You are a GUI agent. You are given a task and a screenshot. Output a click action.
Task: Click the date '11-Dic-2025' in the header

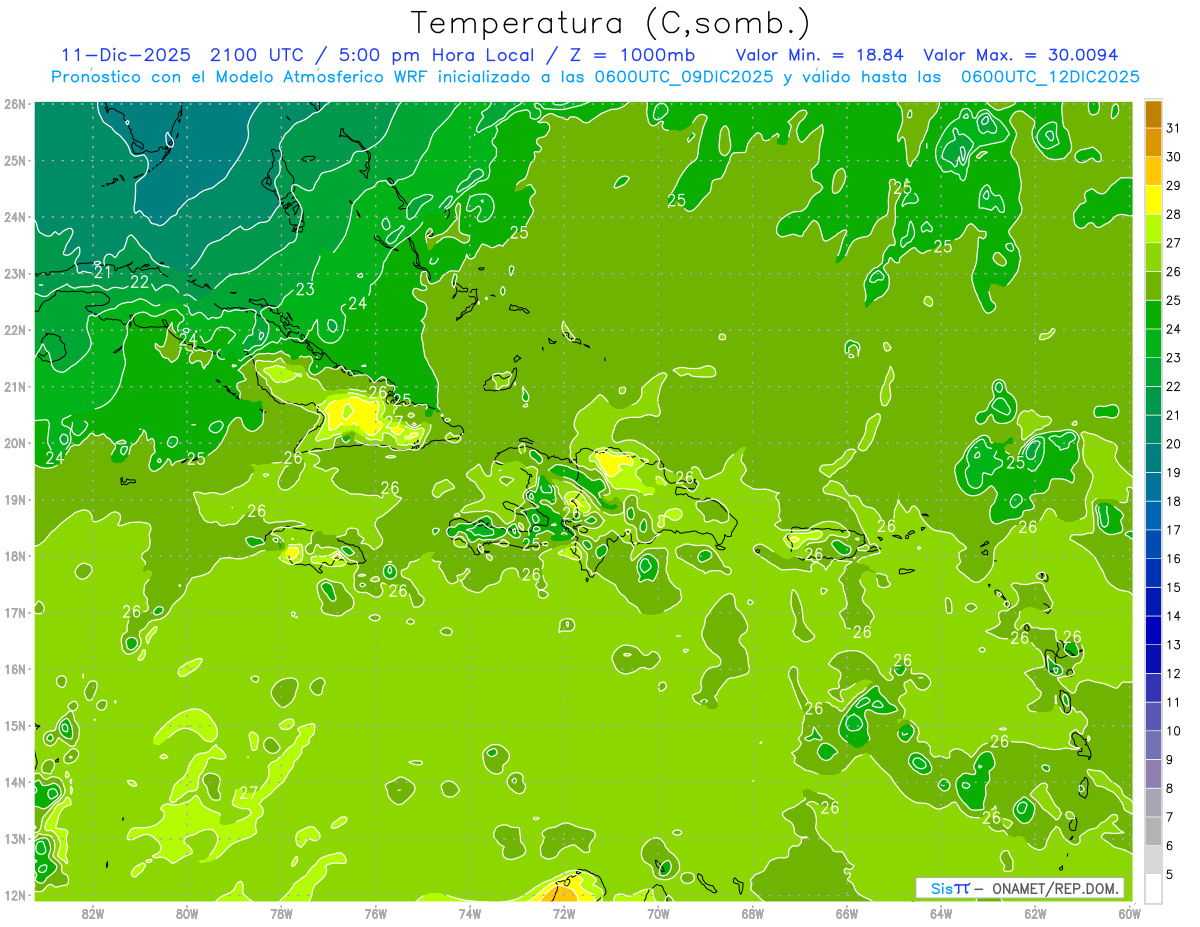click(x=126, y=55)
